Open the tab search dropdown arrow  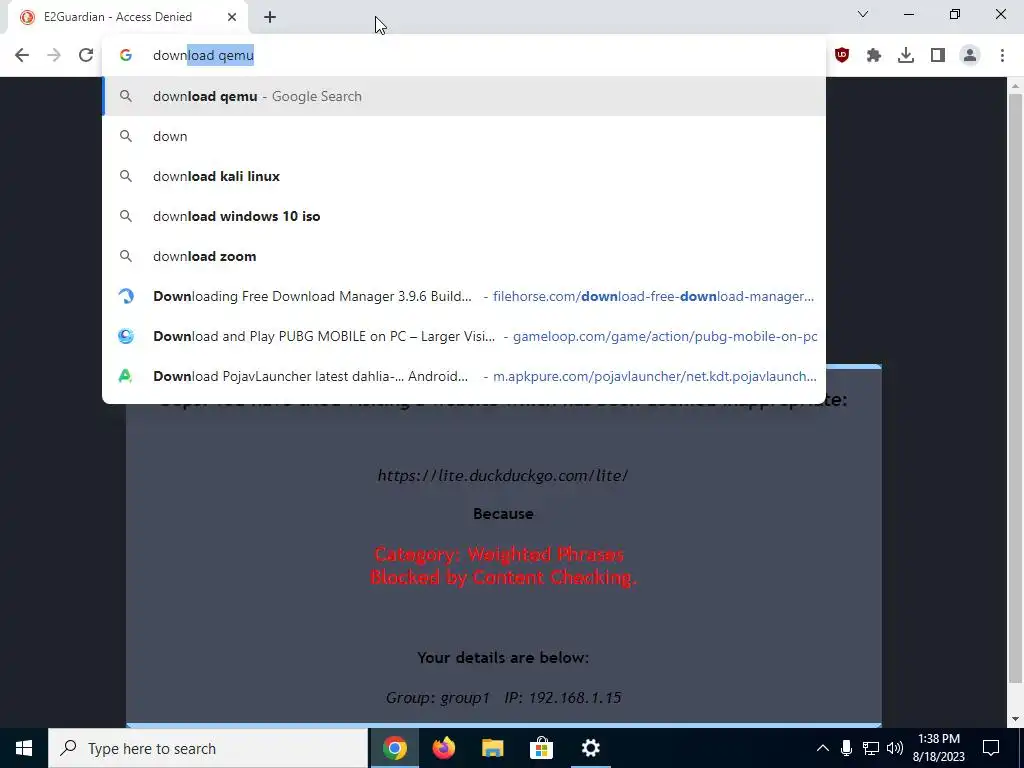pyautogui.click(x=863, y=14)
